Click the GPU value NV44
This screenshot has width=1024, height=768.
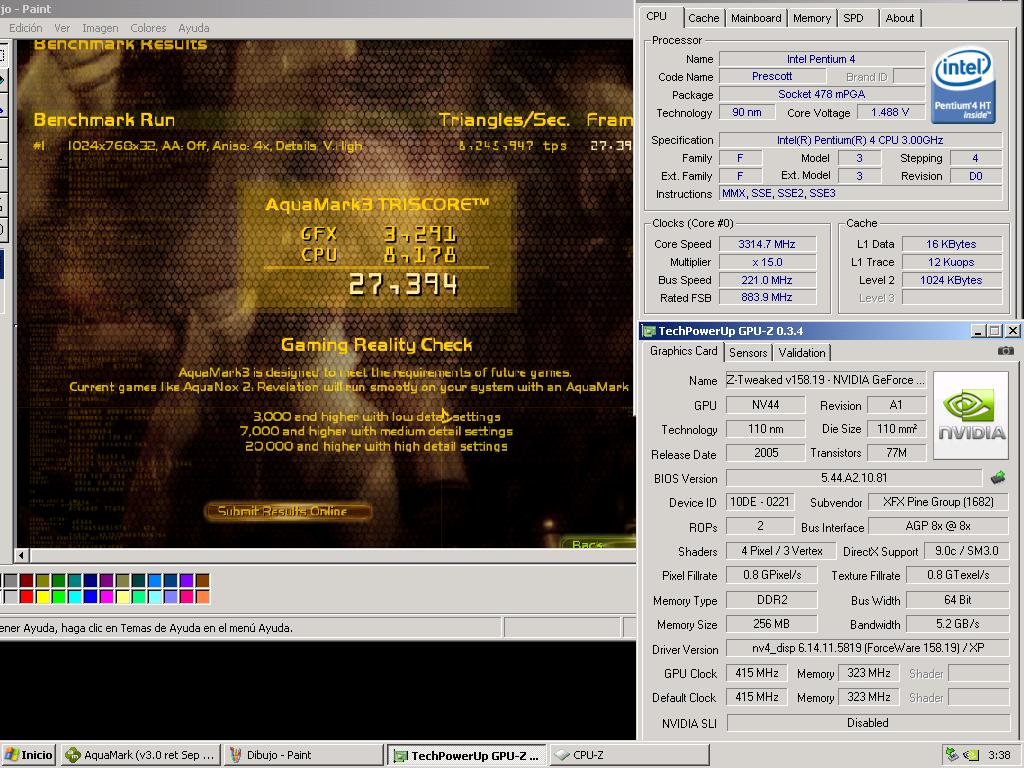pyautogui.click(x=765, y=406)
